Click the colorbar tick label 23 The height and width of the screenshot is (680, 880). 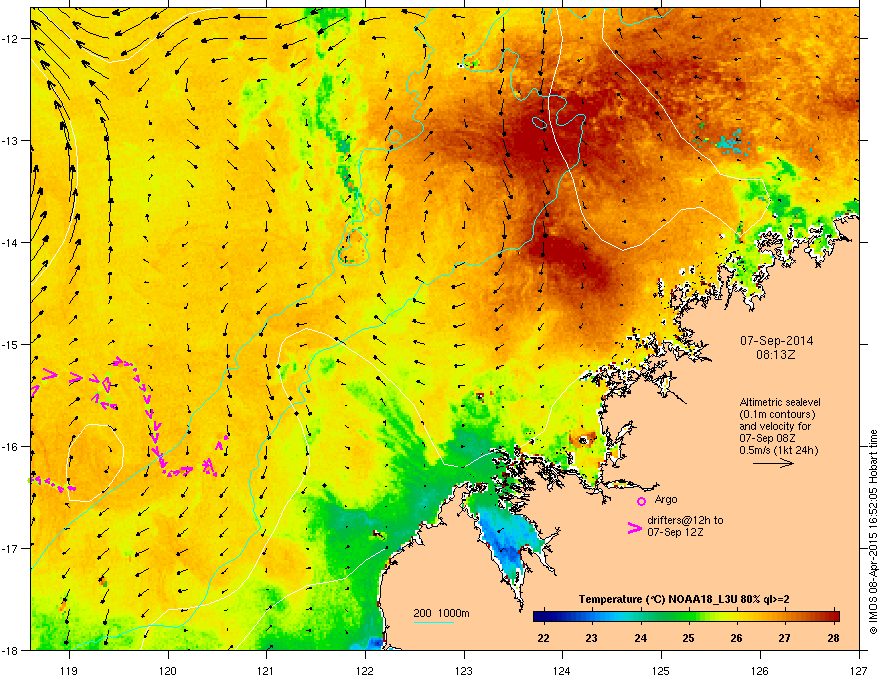(x=592, y=638)
